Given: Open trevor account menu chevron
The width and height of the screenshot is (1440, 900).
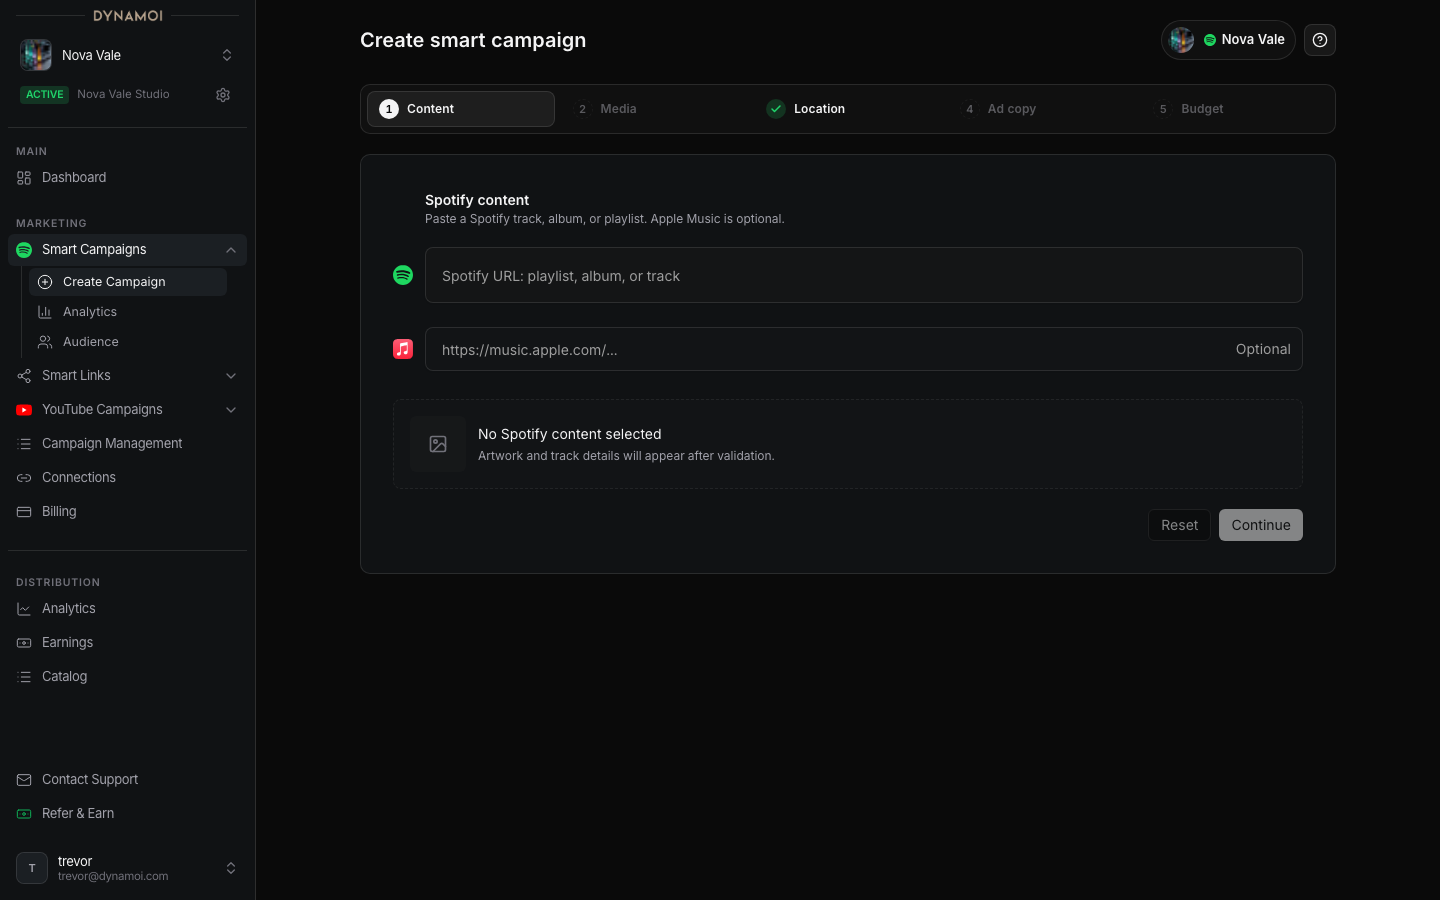Looking at the screenshot, I should pyautogui.click(x=231, y=868).
